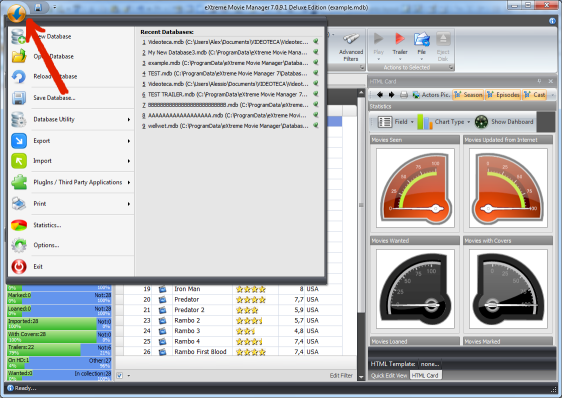Go back in HTML Card panel
562x398 pixels.
(x=380, y=95)
